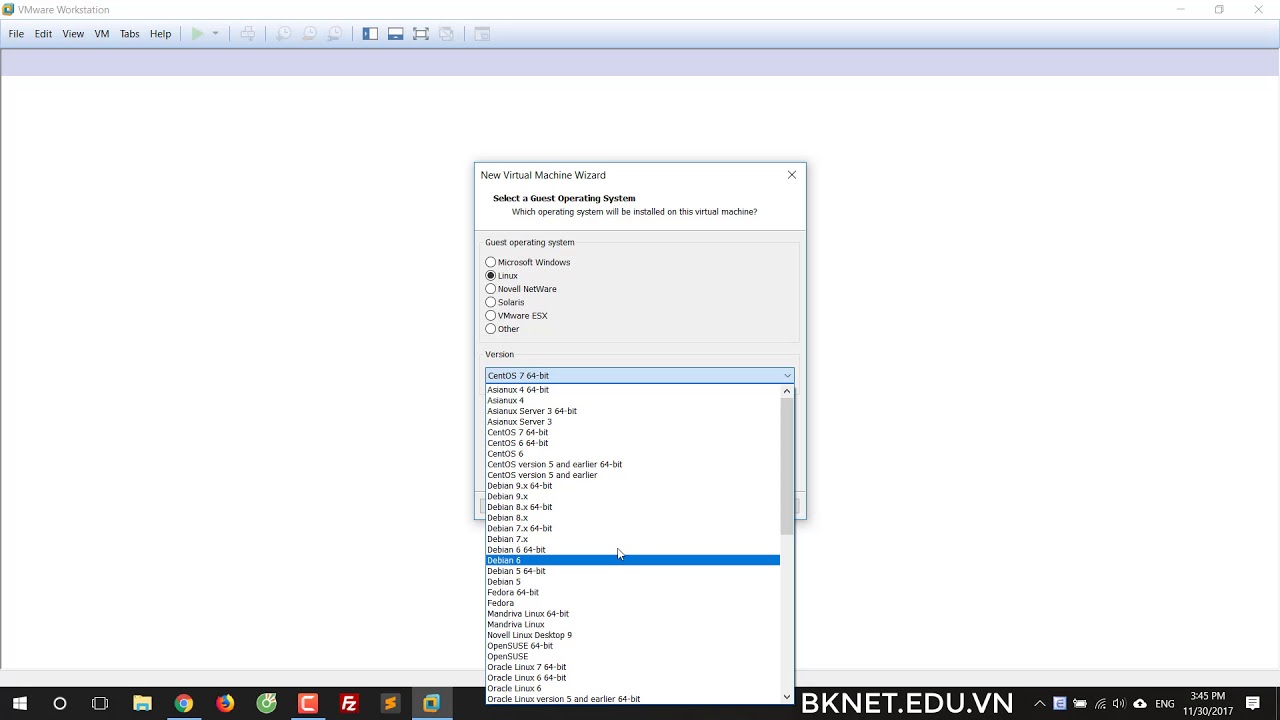Open Sublime Text from the taskbar
This screenshot has width=1280, height=720.
click(x=390, y=704)
